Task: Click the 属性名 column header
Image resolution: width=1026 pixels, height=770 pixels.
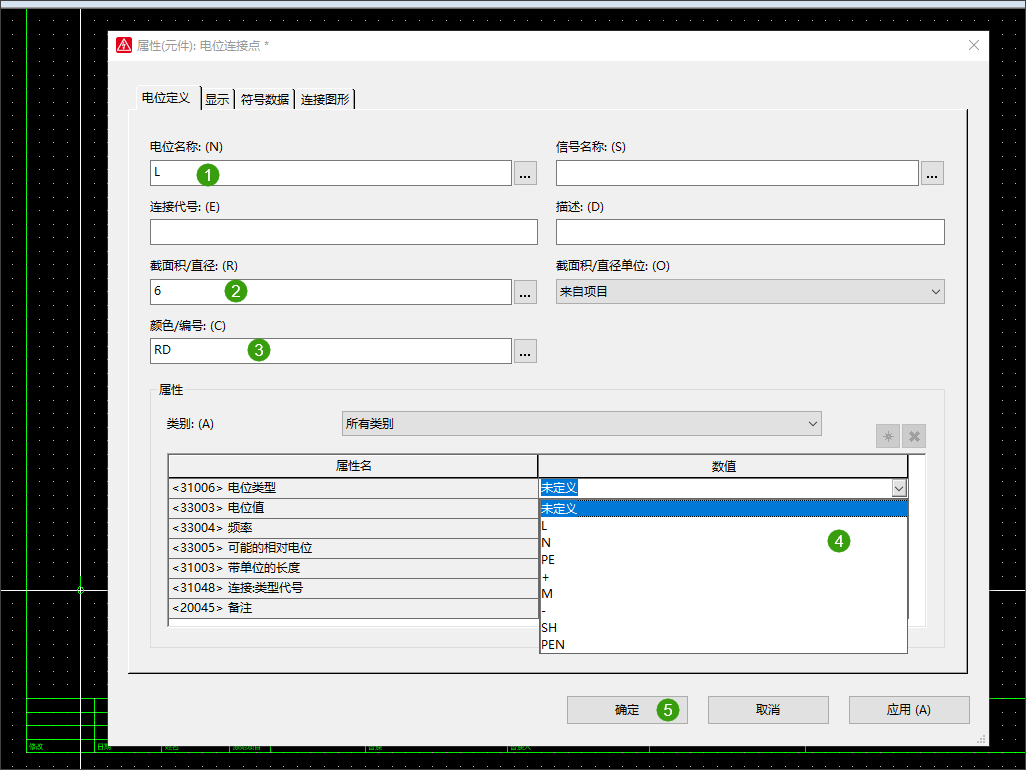Action: pyautogui.click(x=353, y=466)
